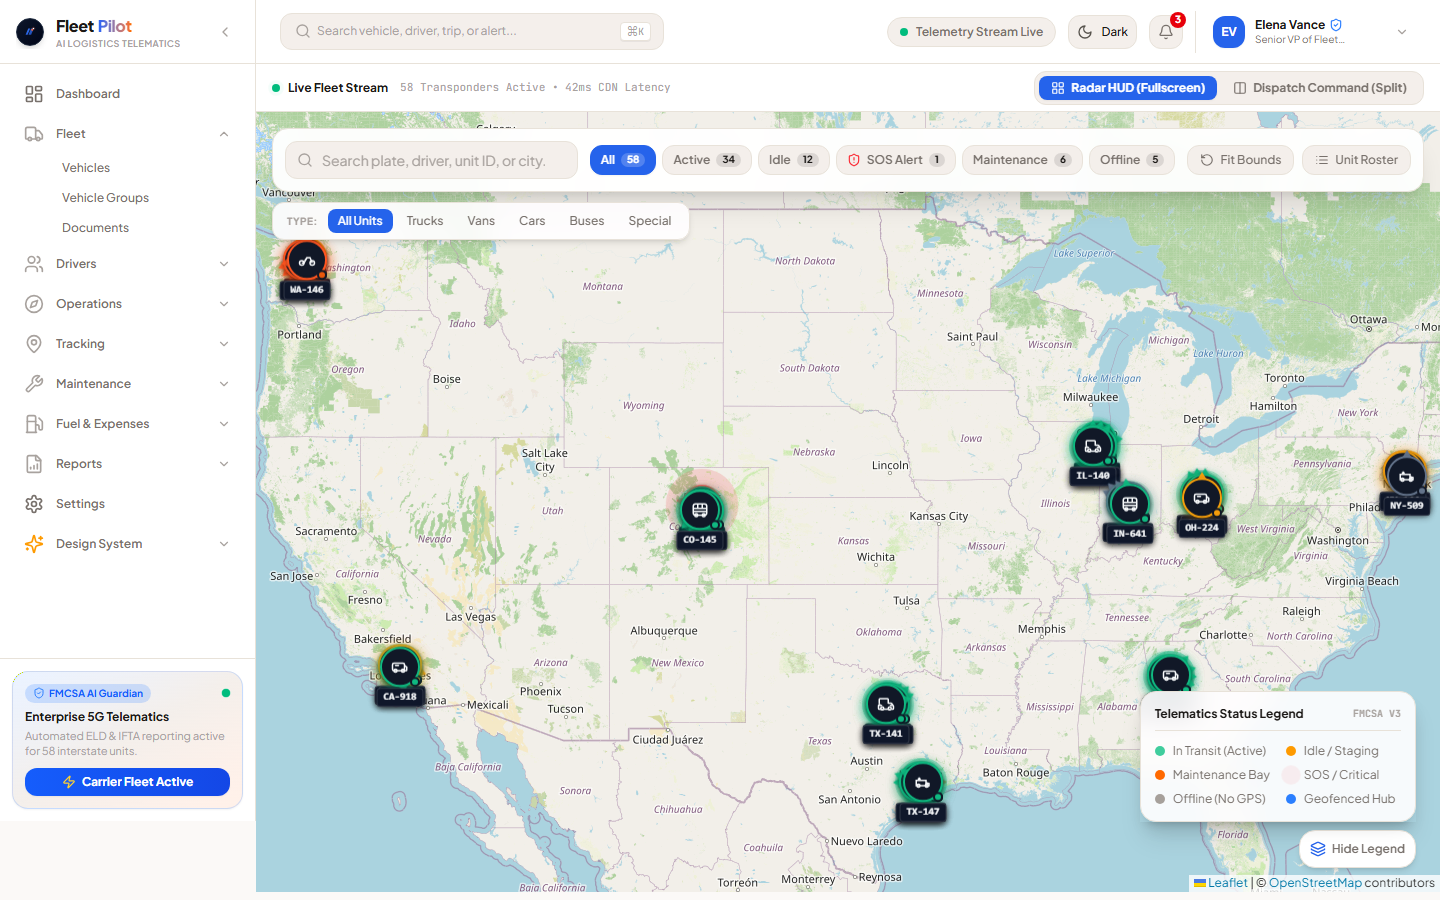
Task: Expand the Maintenance sidebar section
Action: coord(224,384)
